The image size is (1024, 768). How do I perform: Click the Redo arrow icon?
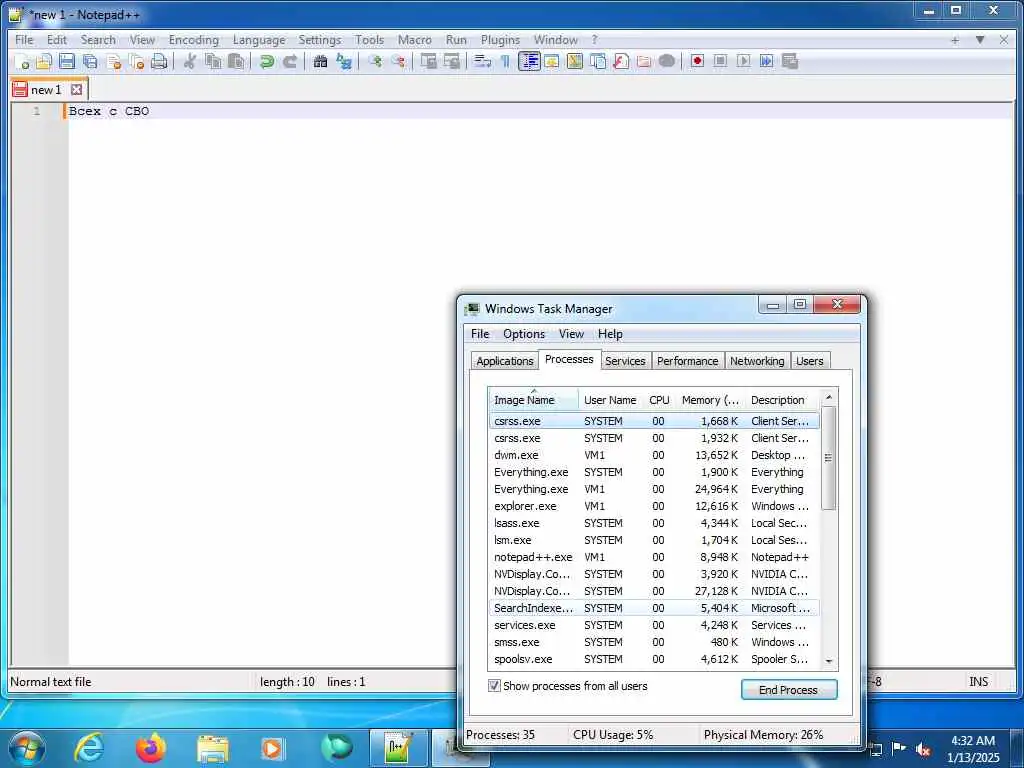[x=290, y=61]
